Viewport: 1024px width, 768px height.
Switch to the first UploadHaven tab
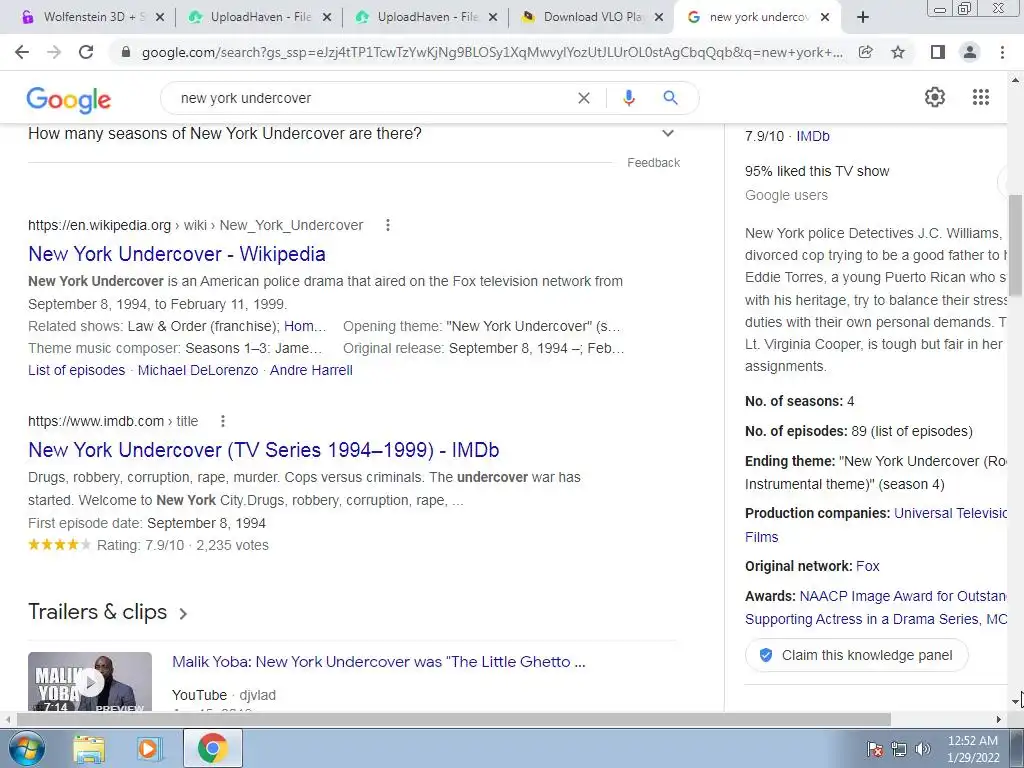(260, 17)
